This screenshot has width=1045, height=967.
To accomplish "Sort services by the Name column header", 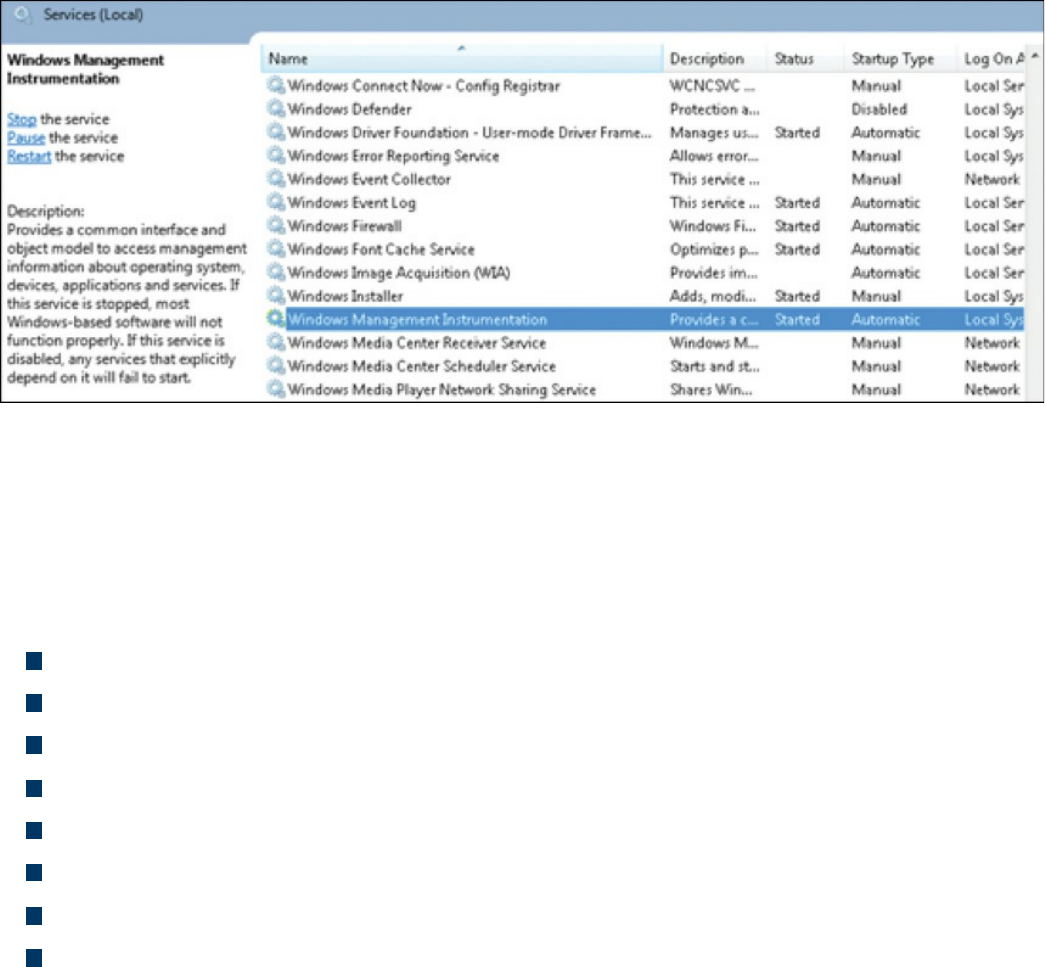I will pos(461,59).
